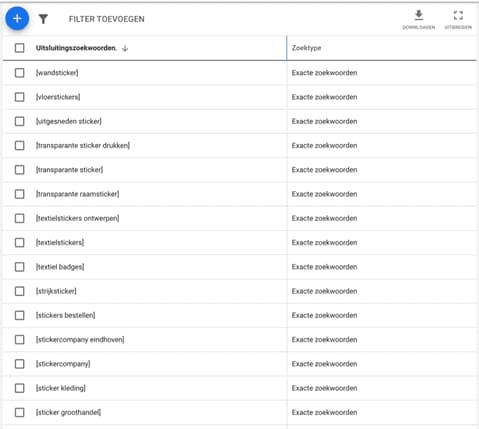479x429 pixels.
Task: Click keyword [sticker groothandel]
Action: tap(68, 412)
